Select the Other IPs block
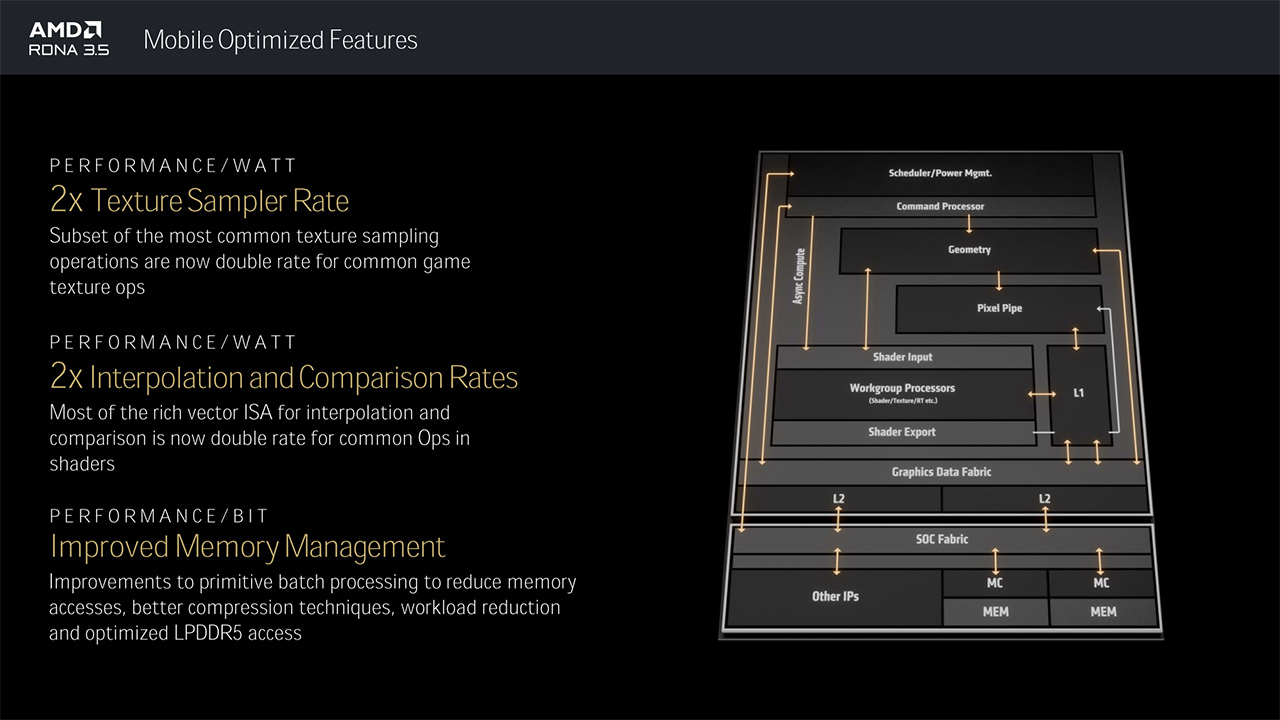The image size is (1280, 720). (835, 596)
